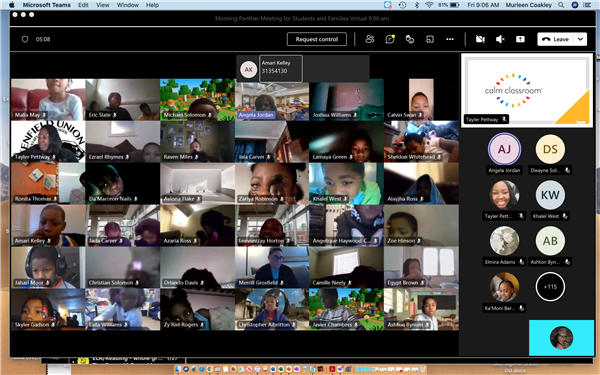Click the share content tray icon
600x375 pixels.
[x=520, y=39]
